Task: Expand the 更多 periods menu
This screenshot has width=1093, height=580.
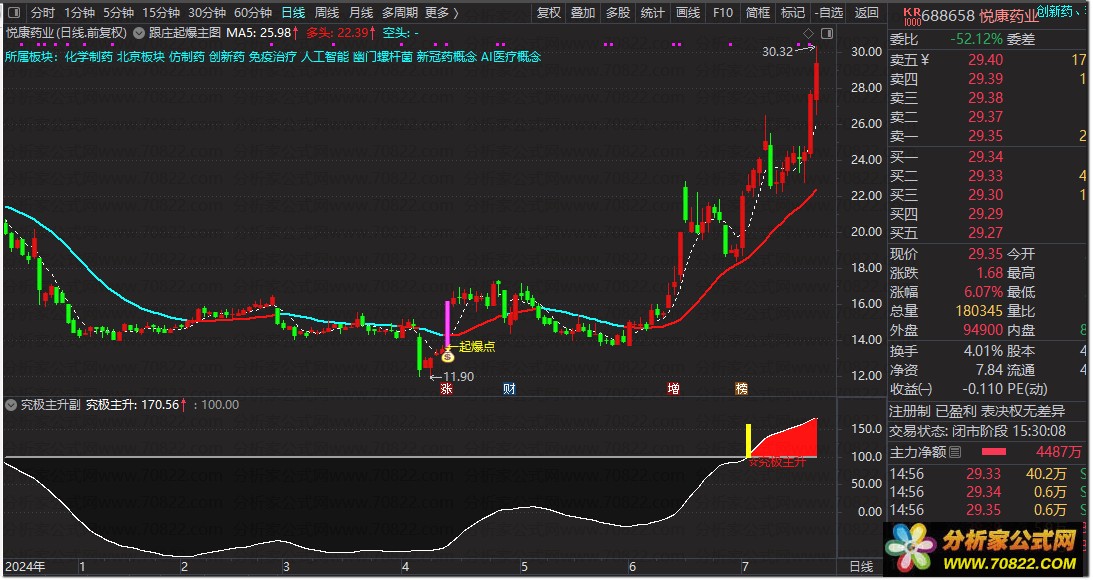Action: click(442, 13)
